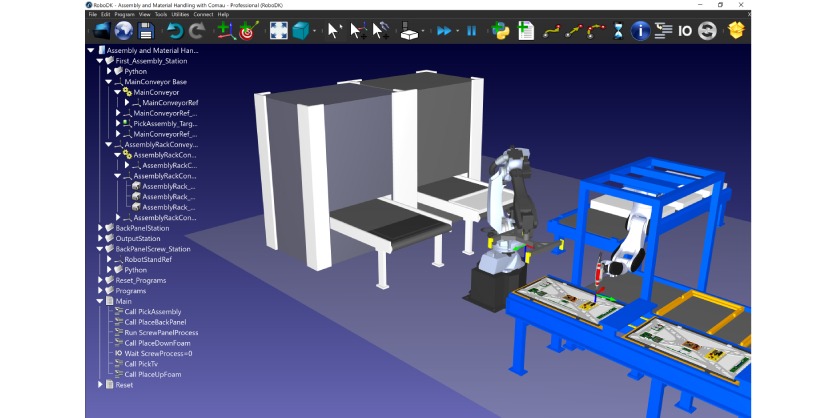Viewport: 836px width, 418px height.
Task: Add a linear move instruction
Action: click(x=574, y=31)
